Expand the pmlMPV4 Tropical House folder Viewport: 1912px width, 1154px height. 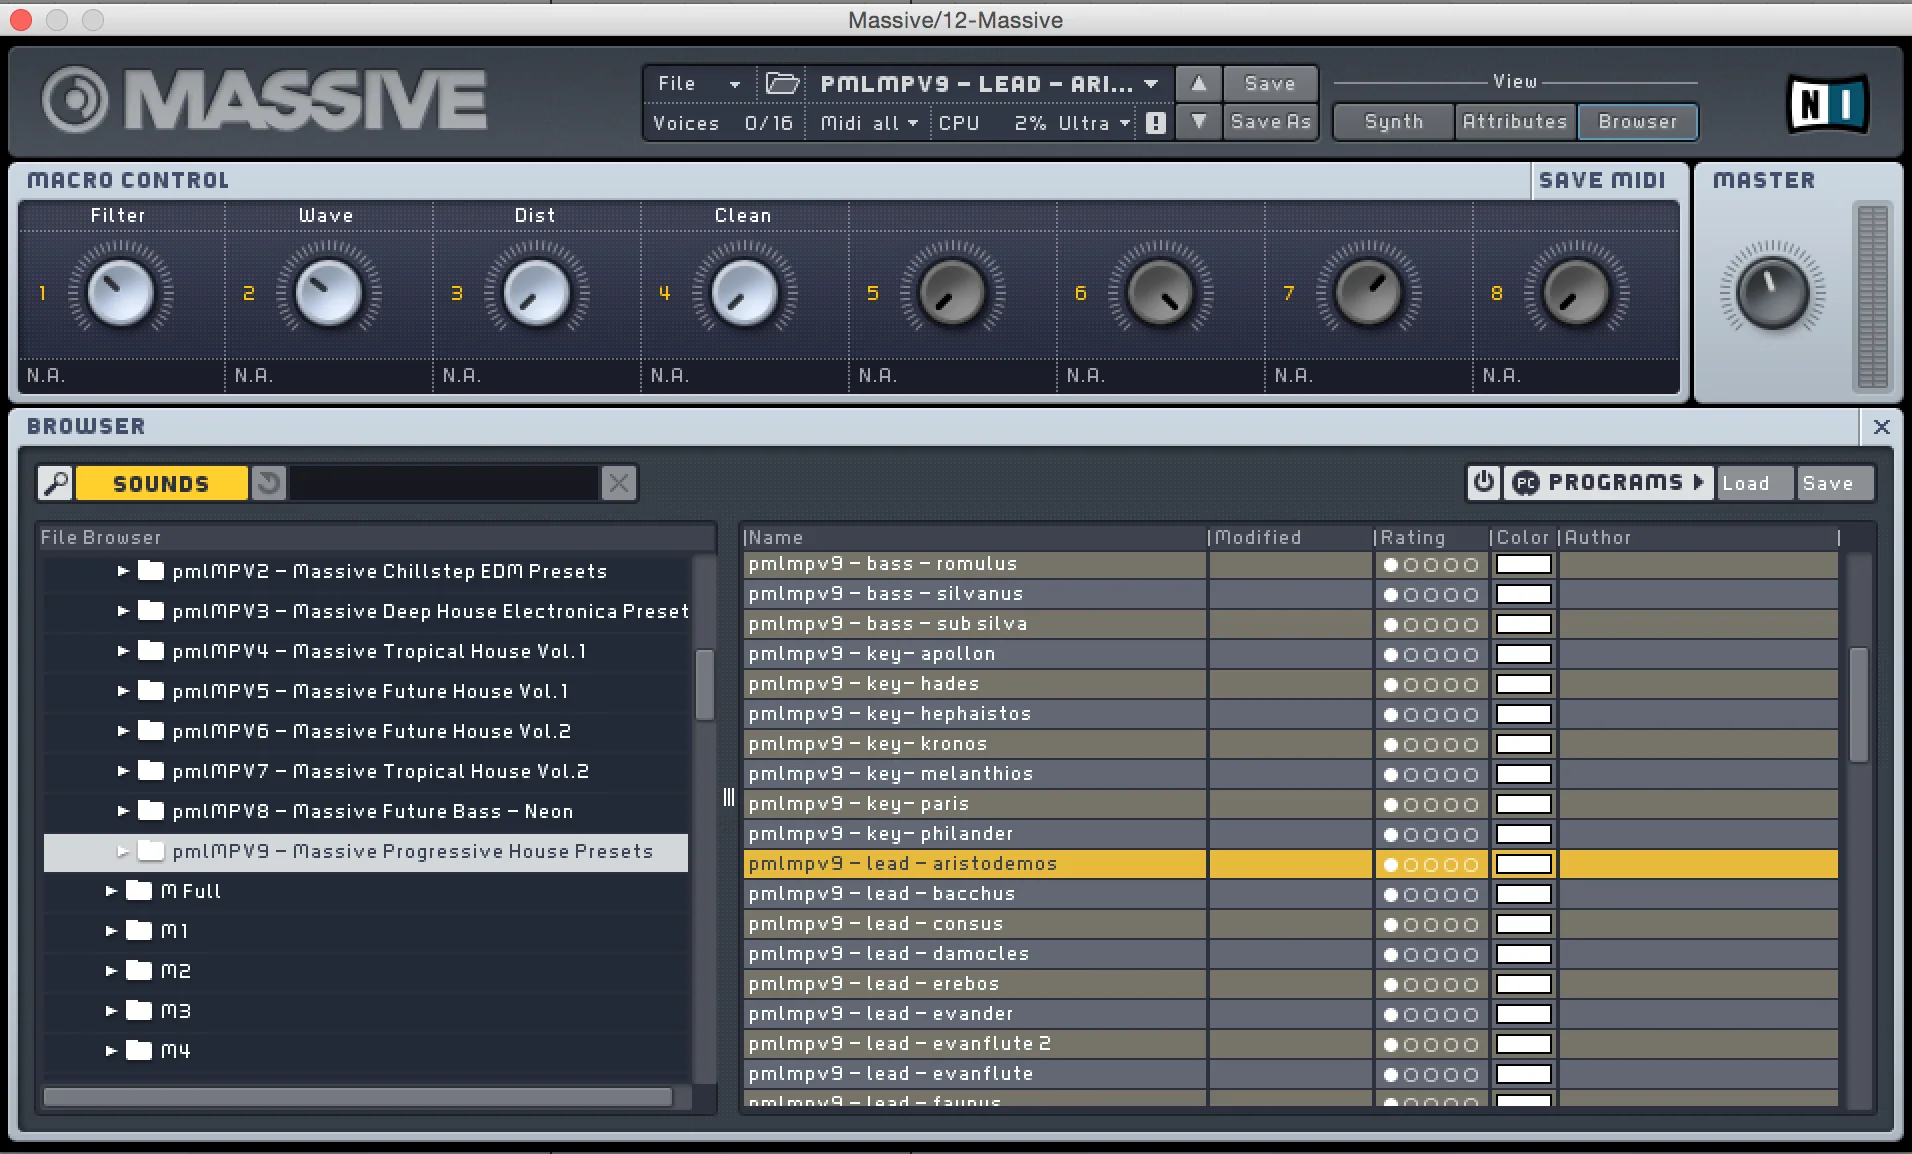click(123, 651)
